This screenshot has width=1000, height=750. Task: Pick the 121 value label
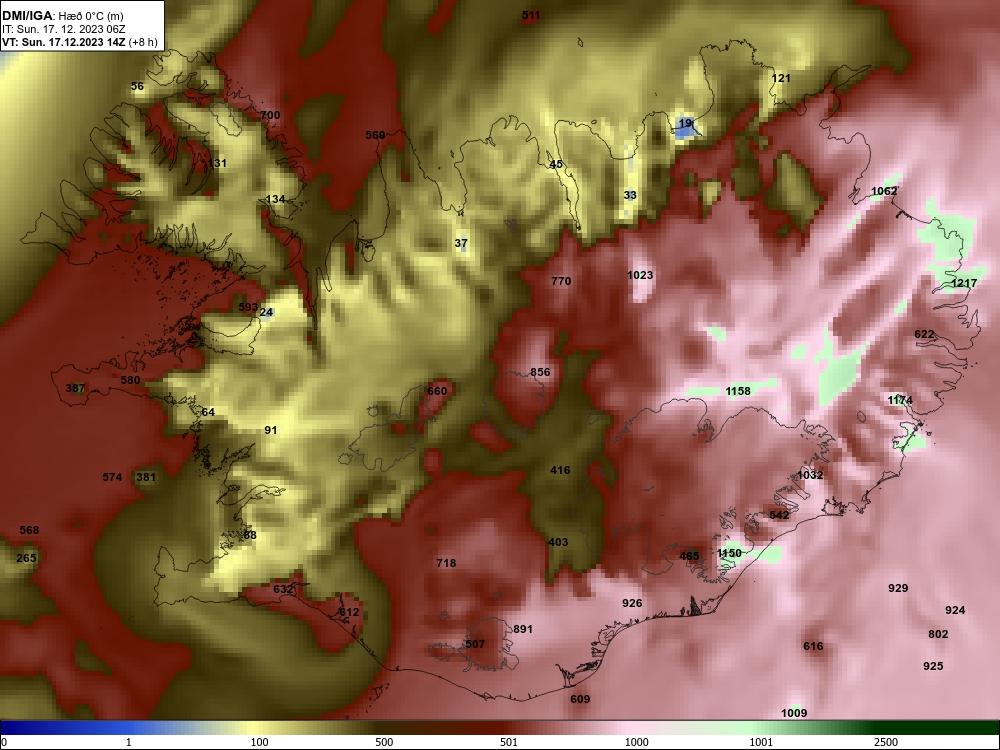point(781,78)
